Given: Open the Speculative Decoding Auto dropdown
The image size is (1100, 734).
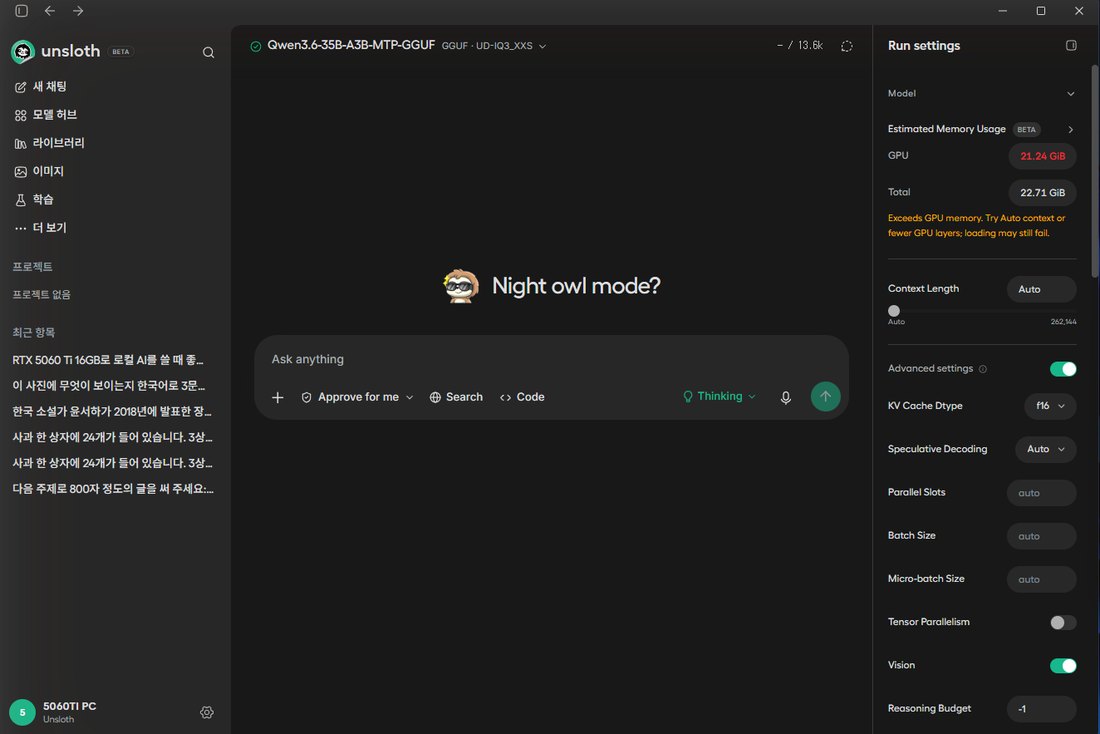Looking at the screenshot, I should pyautogui.click(x=1045, y=449).
